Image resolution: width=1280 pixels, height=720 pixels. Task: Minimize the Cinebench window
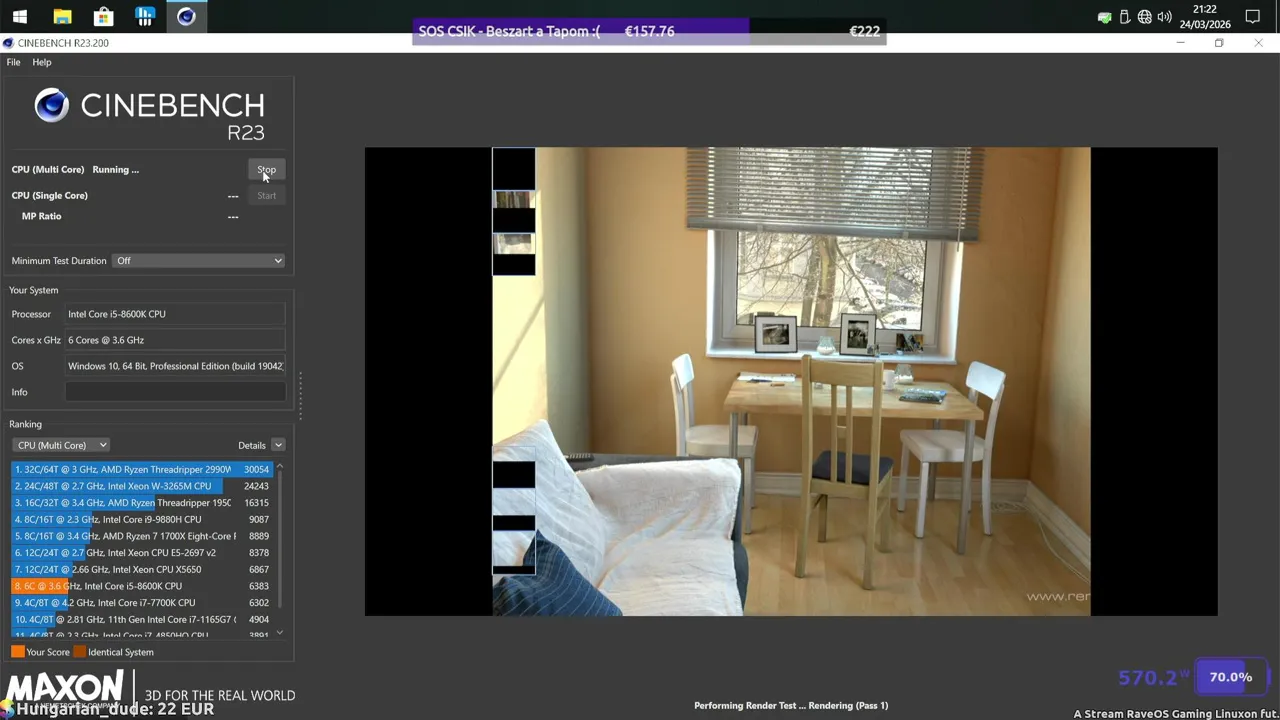1181,43
